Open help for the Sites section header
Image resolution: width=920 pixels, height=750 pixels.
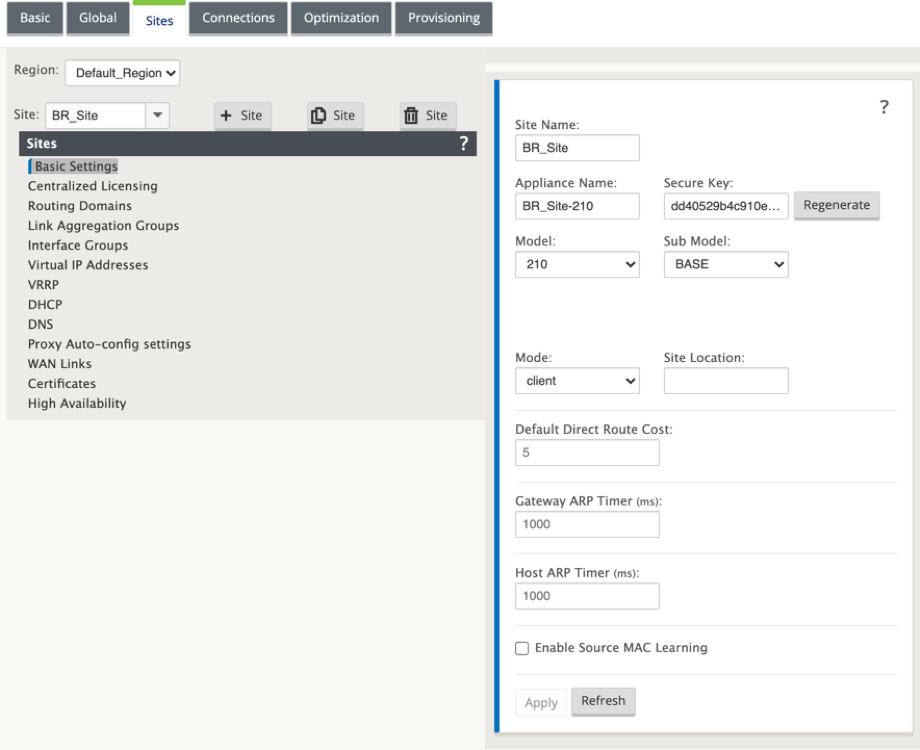[464, 143]
